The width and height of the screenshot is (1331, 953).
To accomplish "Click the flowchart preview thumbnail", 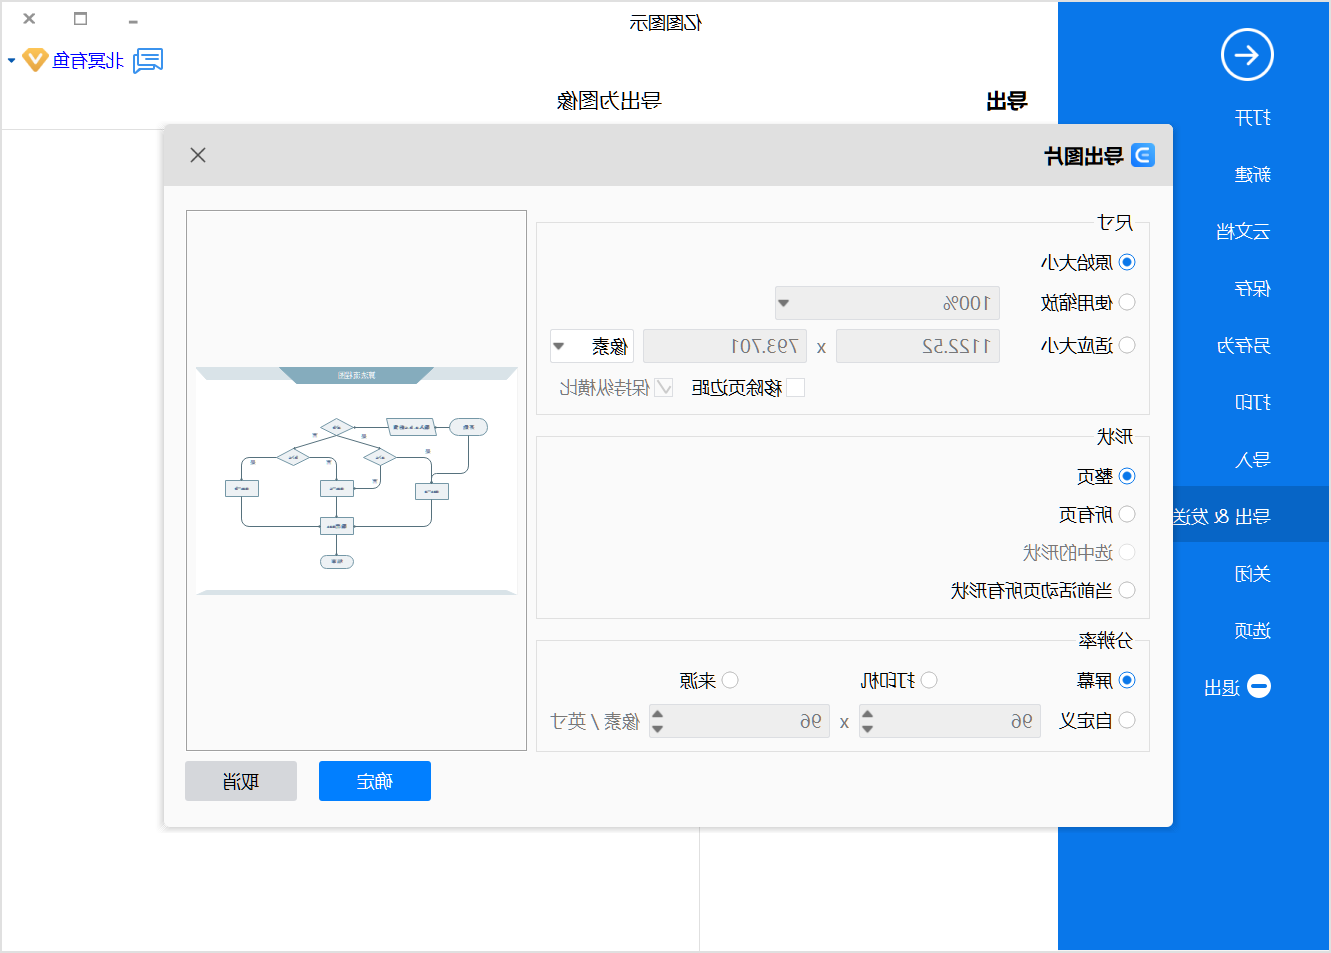I will click(x=356, y=481).
